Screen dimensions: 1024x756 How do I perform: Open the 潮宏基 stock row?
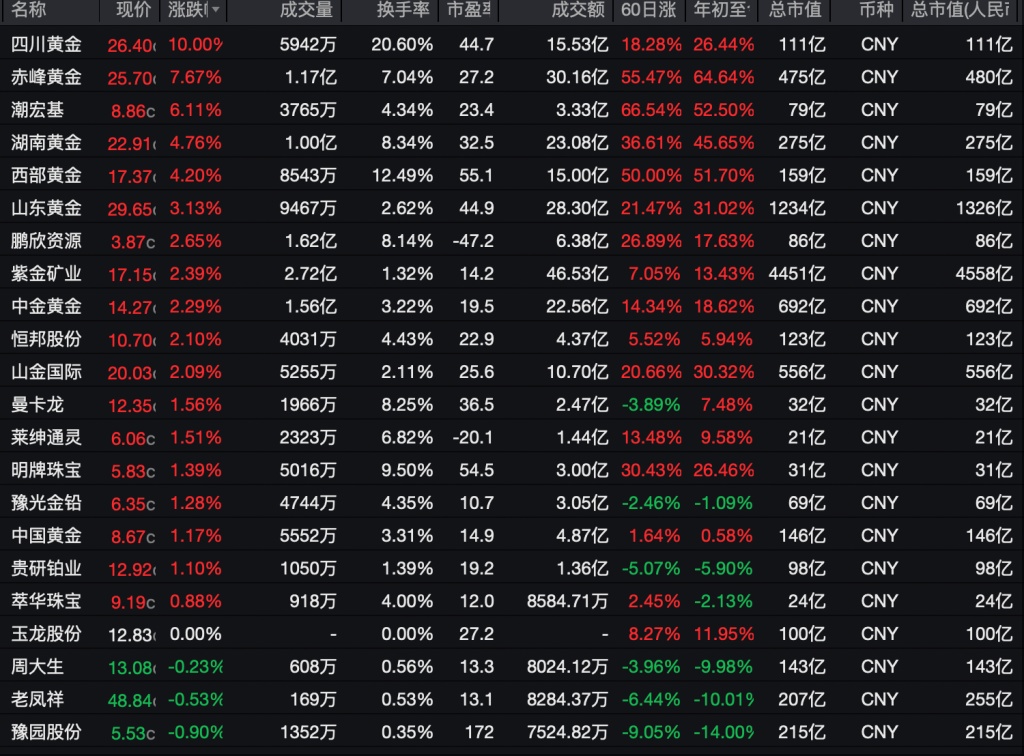(x=512, y=110)
